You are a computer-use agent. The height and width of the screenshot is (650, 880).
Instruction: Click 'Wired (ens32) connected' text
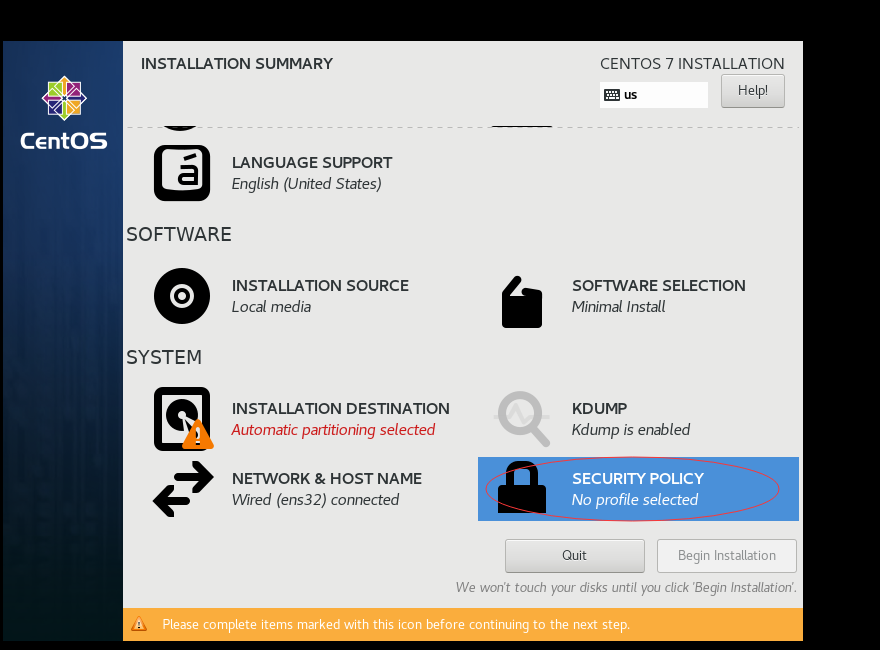tap(315, 500)
